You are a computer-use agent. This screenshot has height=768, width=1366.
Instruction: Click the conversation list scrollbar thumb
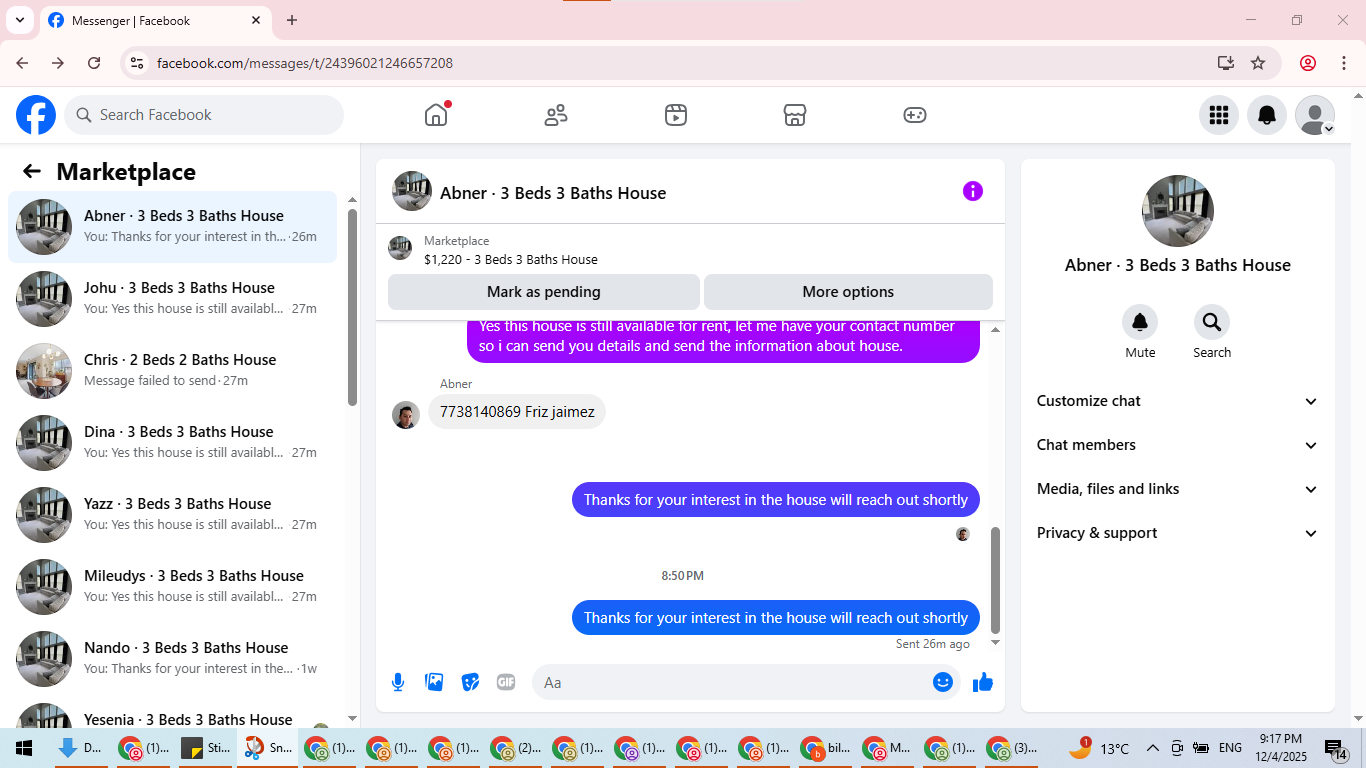point(352,306)
